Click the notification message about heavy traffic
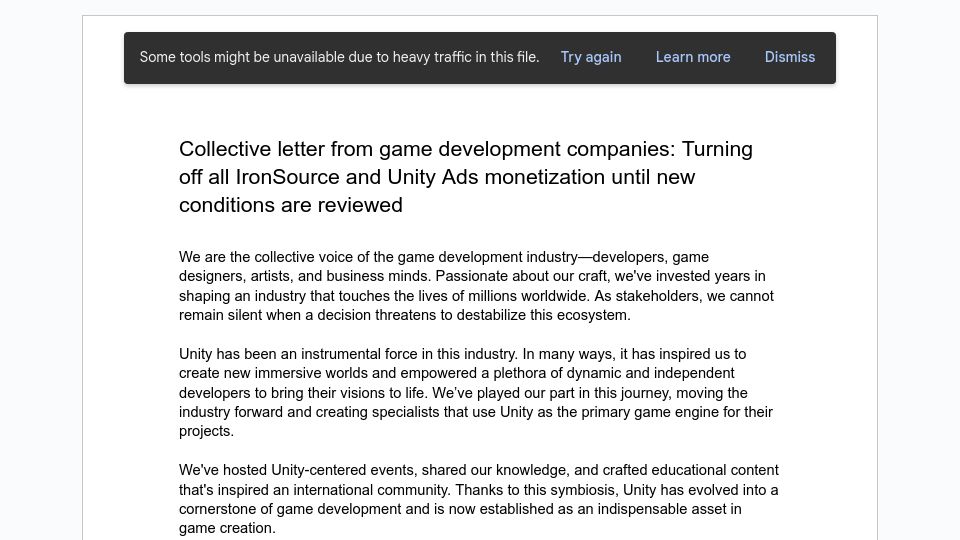The image size is (960, 540). [339, 58]
